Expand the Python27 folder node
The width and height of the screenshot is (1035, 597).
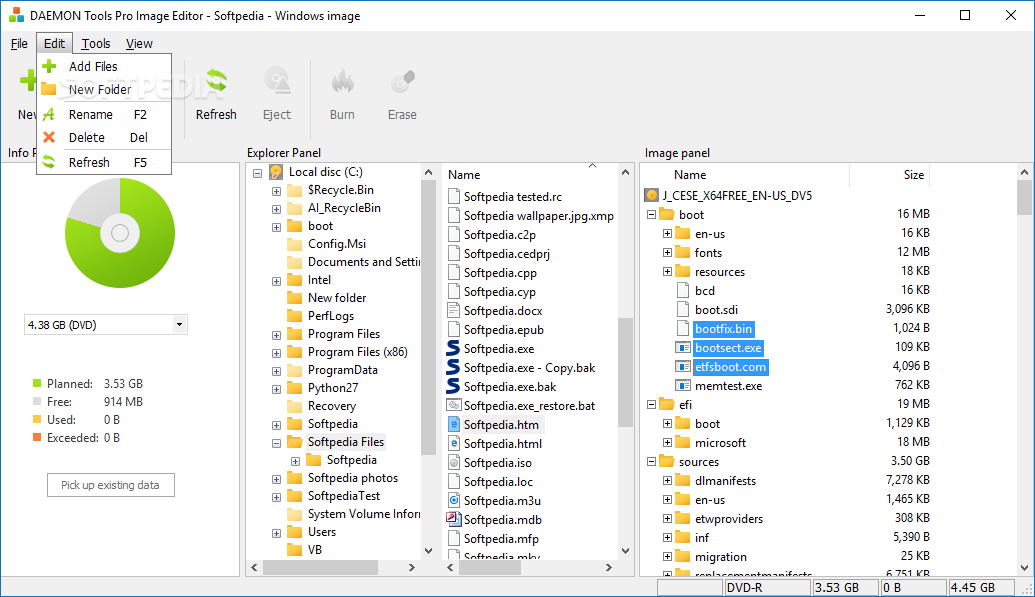click(x=277, y=389)
